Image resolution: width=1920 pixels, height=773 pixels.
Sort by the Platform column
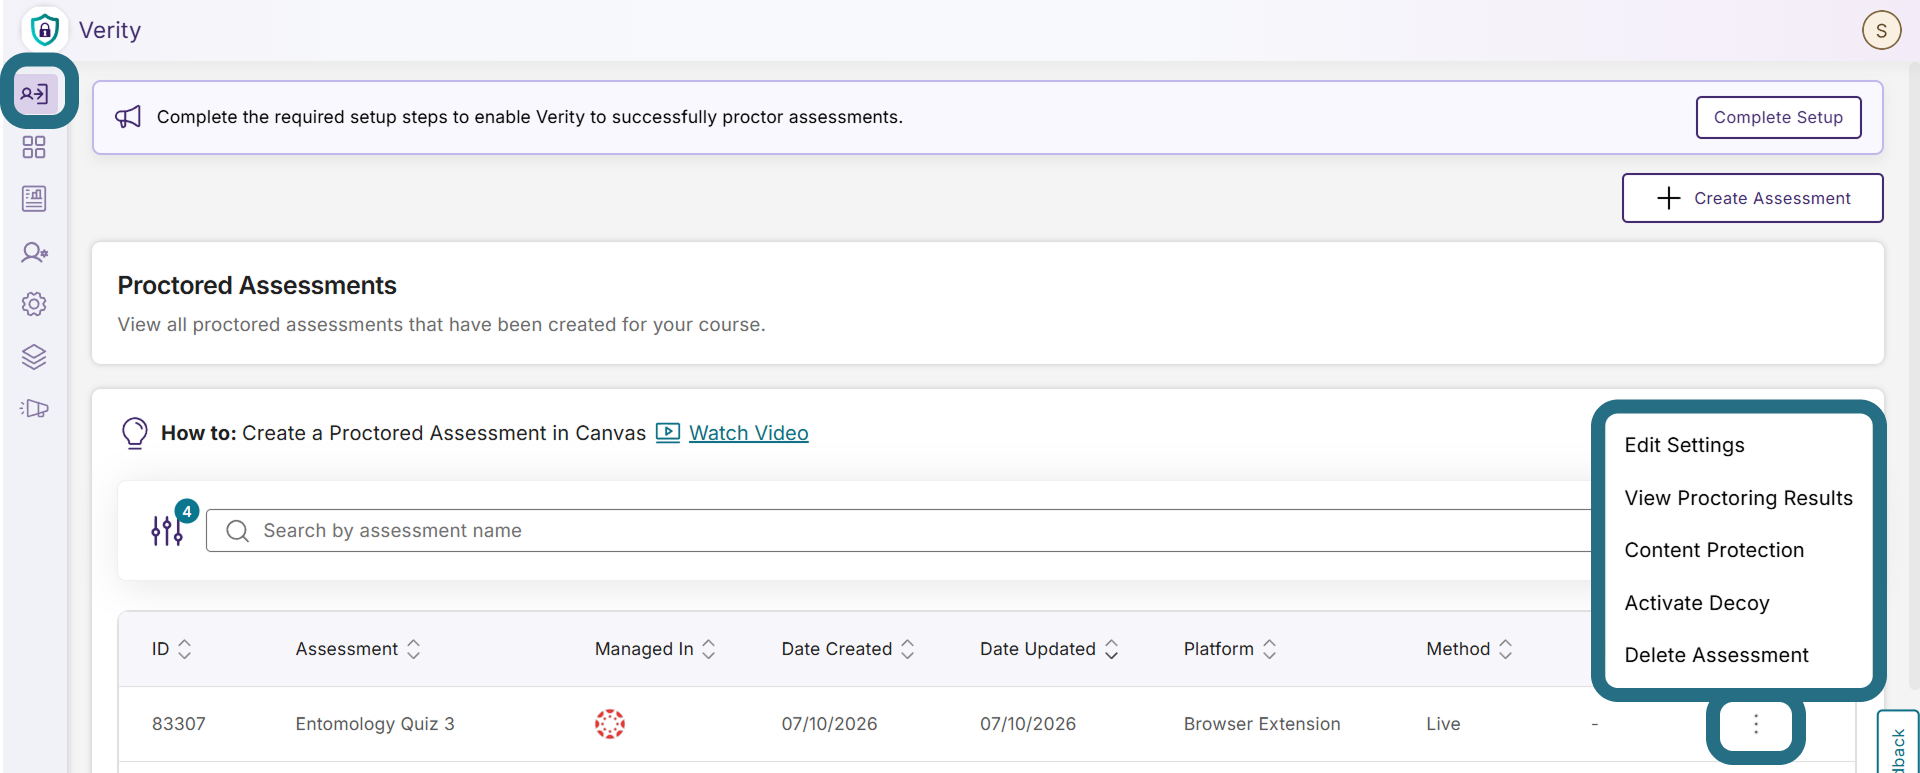(1230, 649)
